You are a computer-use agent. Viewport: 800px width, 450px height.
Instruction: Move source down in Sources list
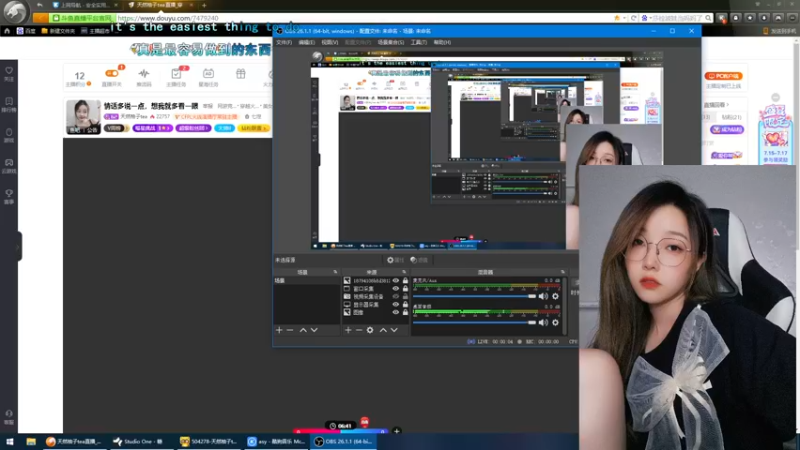coord(394,330)
